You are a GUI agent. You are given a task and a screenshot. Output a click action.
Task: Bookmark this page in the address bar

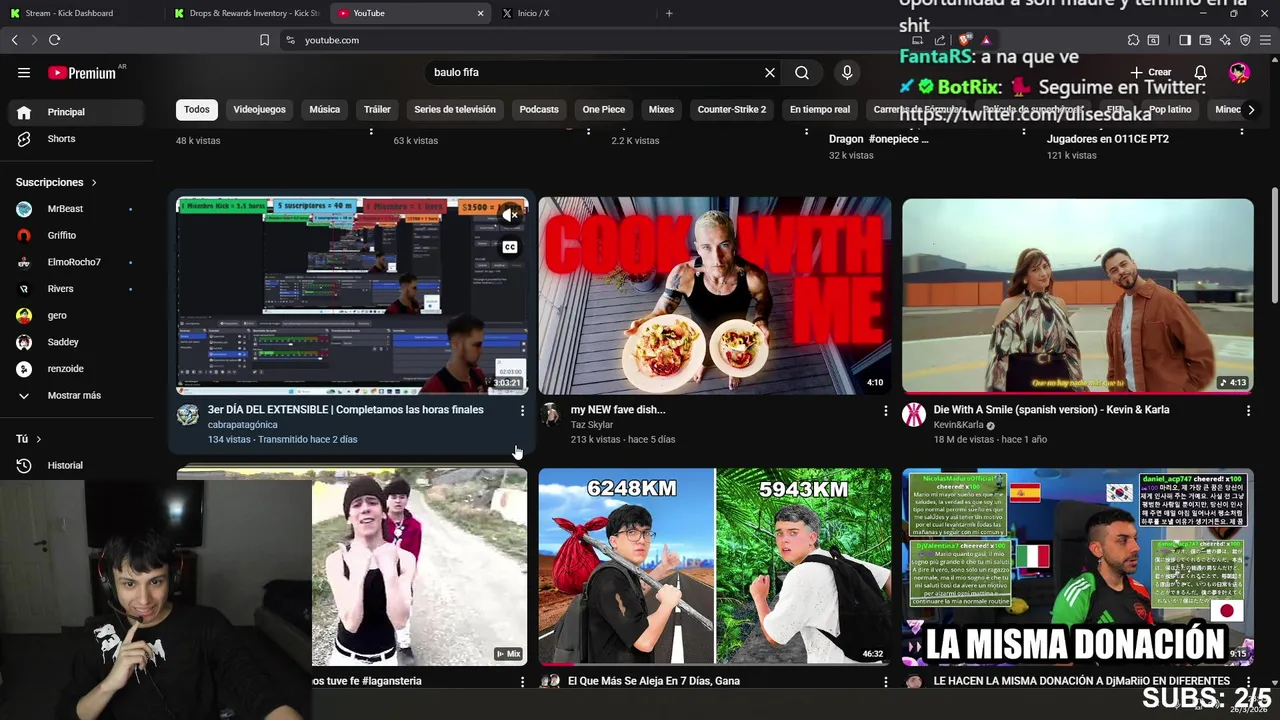tap(264, 40)
